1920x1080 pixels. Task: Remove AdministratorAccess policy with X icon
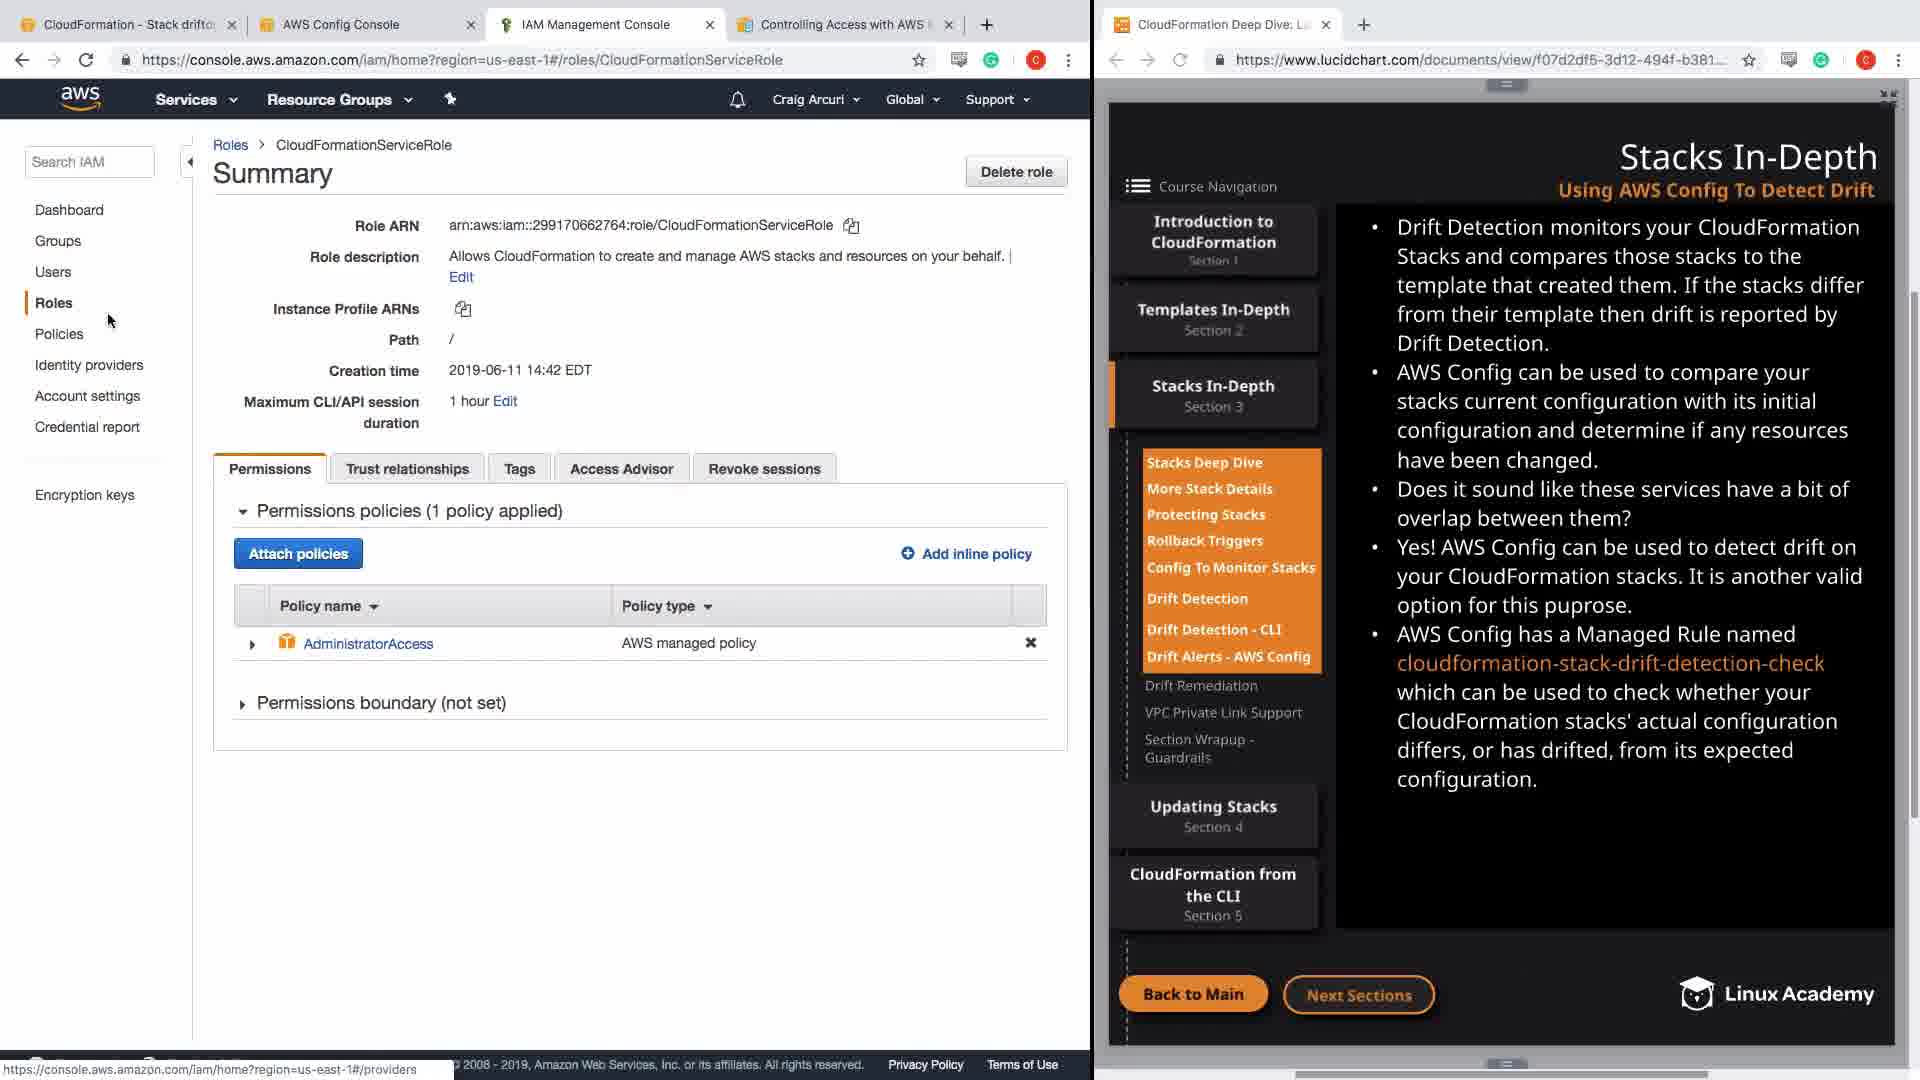pyautogui.click(x=1030, y=643)
